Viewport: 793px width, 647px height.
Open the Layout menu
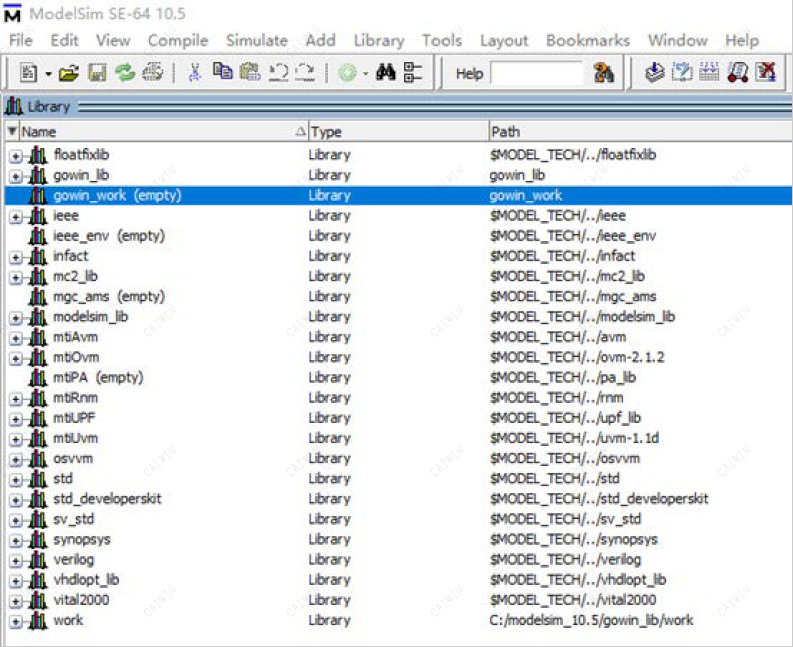pos(504,40)
